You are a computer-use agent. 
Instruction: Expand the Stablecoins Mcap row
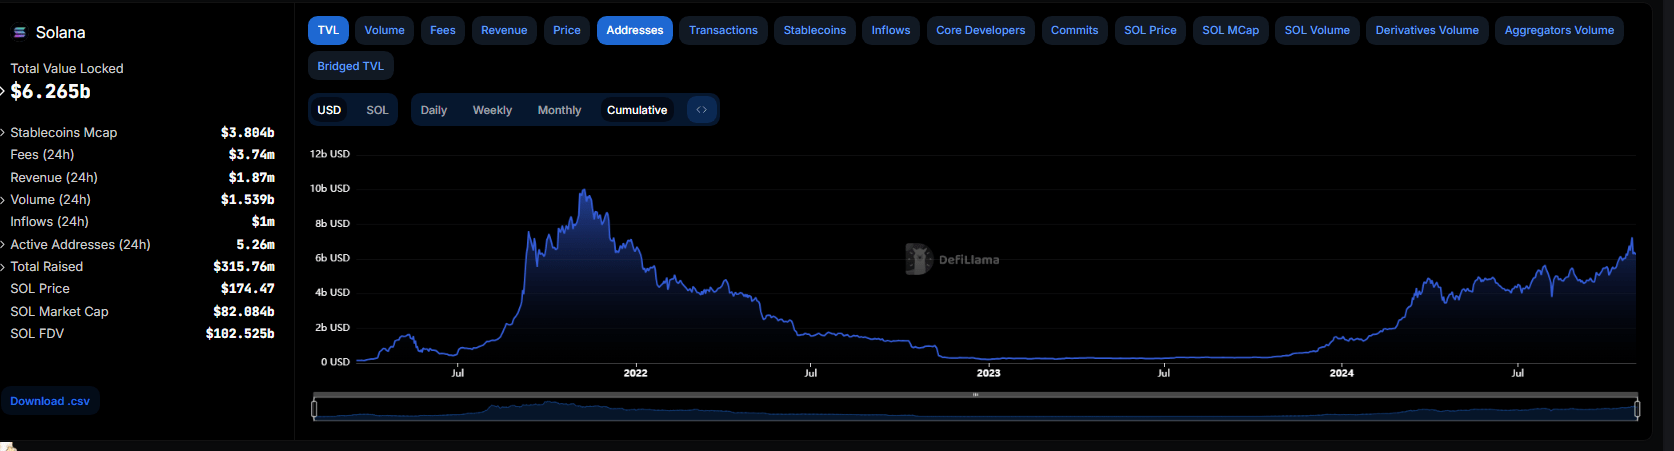(4, 133)
